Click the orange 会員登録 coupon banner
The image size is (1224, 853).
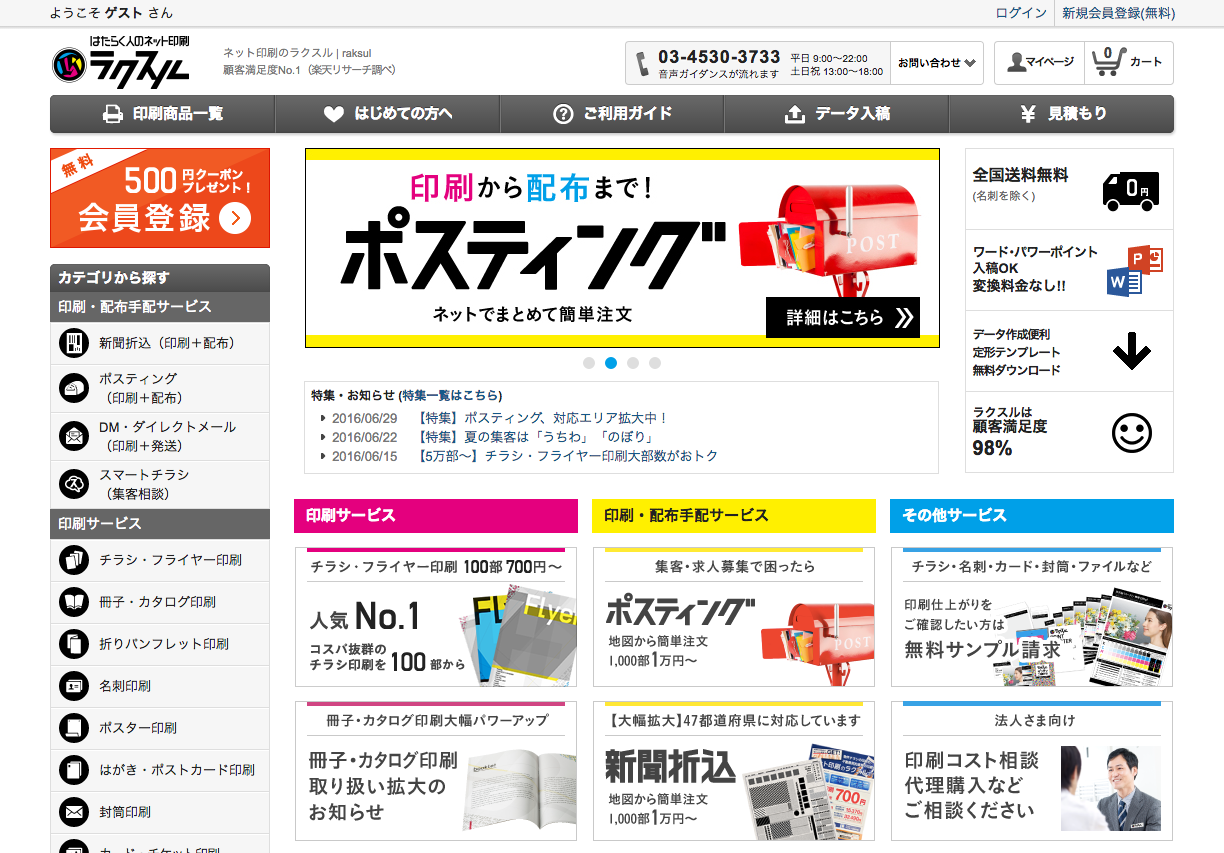[x=160, y=198]
